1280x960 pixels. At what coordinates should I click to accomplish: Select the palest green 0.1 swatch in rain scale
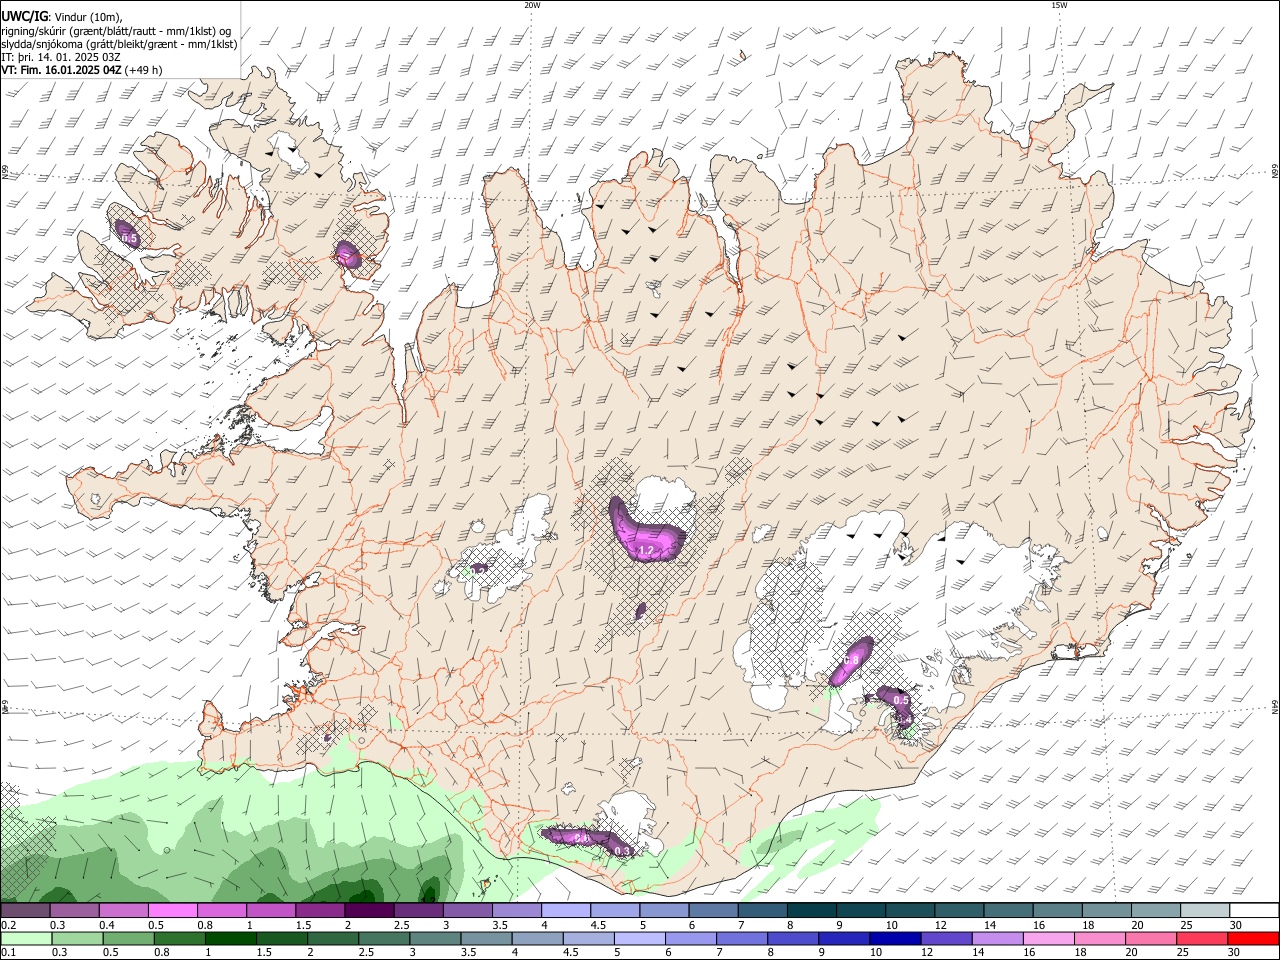pos(25,938)
